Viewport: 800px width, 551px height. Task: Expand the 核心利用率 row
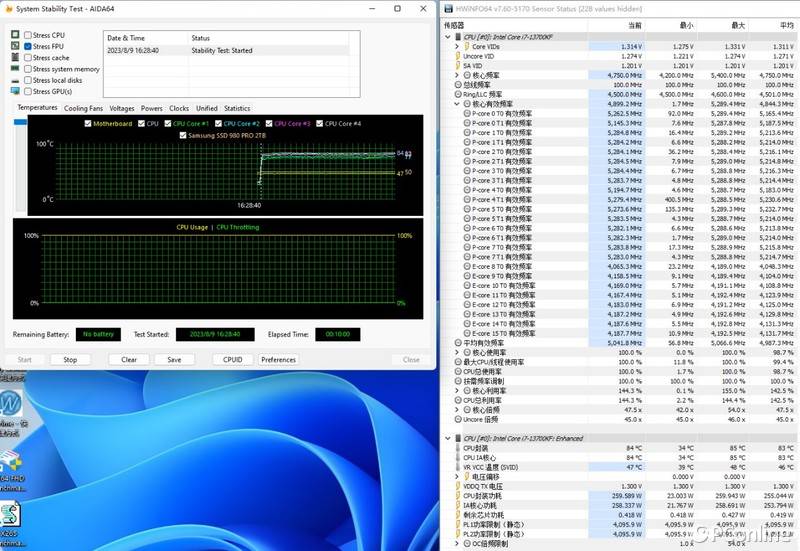point(457,391)
